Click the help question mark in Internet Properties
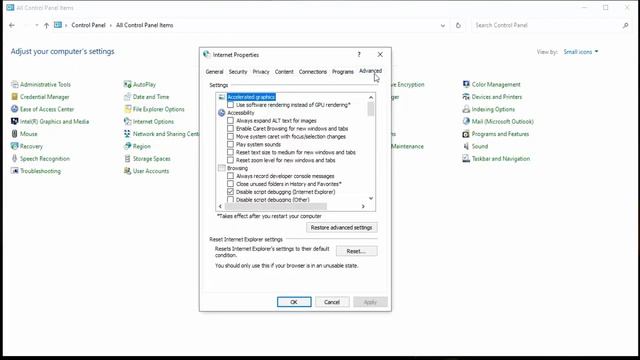The width and height of the screenshot is (640, 360). 359,54
